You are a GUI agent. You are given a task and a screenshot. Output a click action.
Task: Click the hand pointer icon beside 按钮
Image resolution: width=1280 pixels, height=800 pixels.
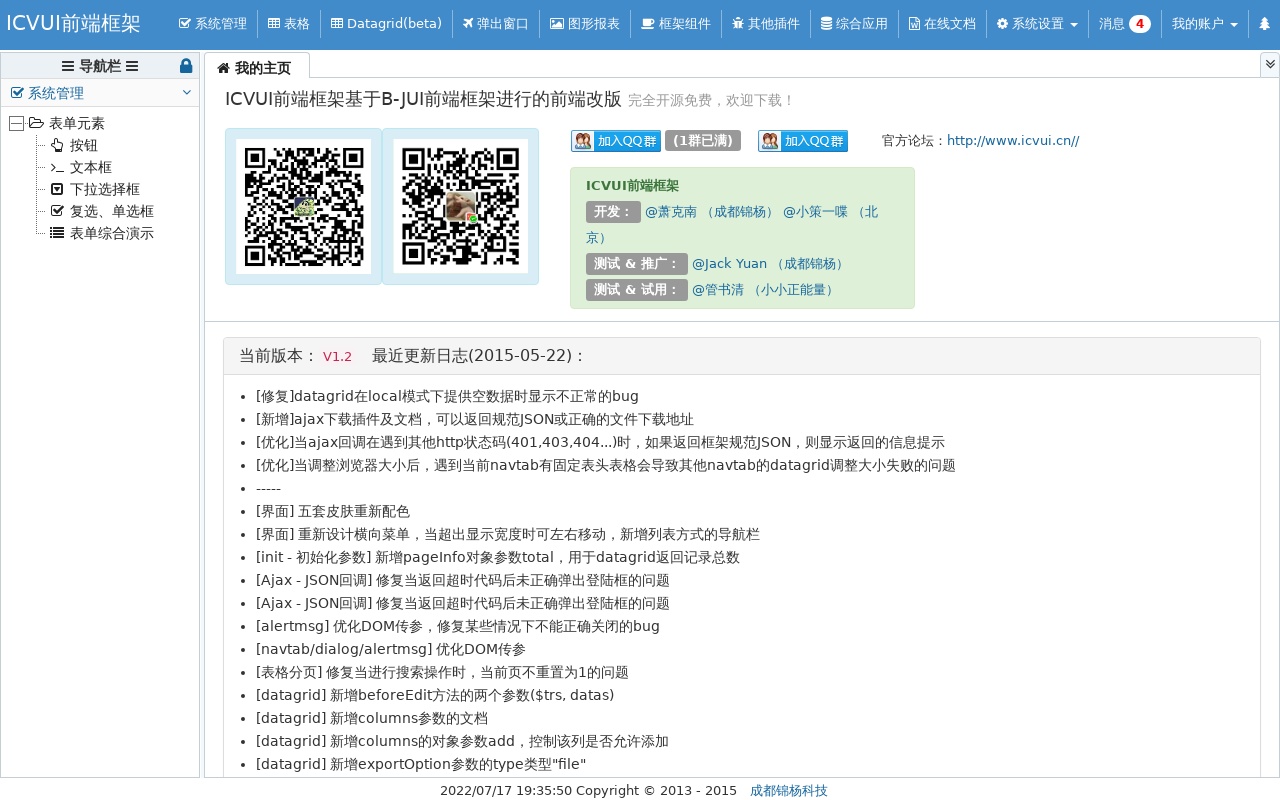57,145
